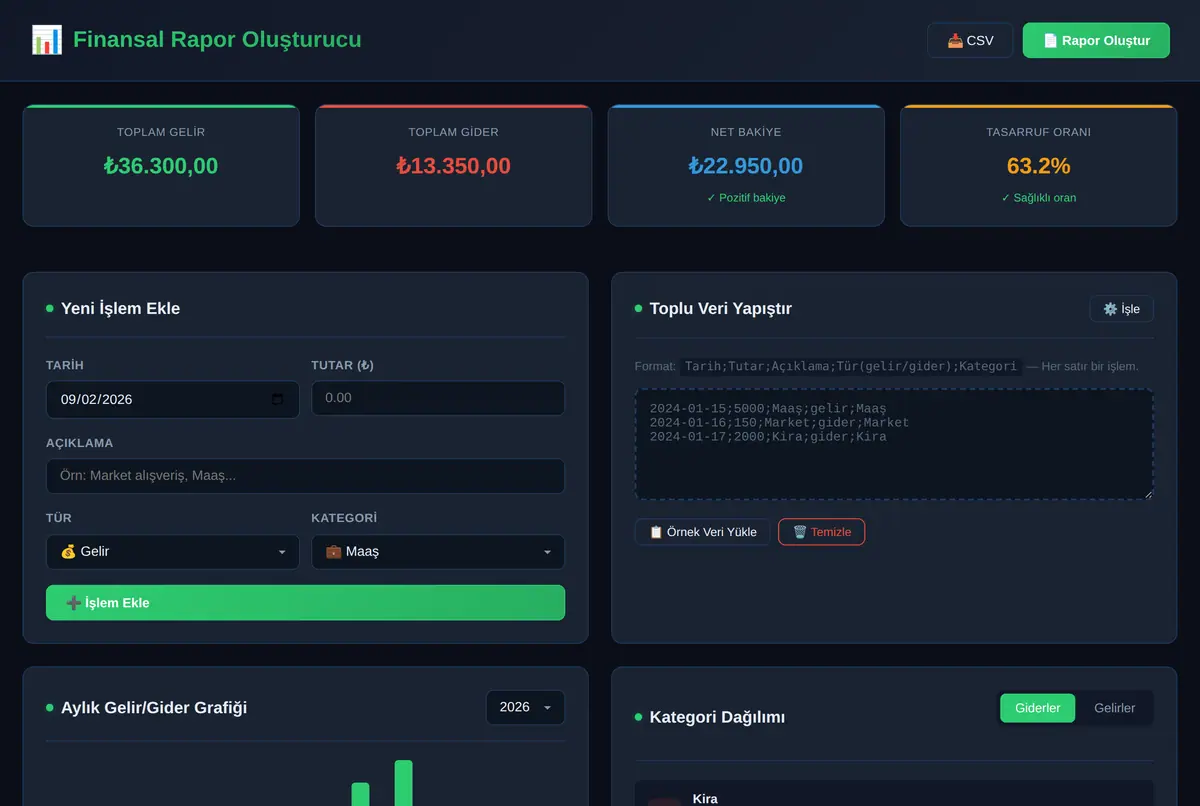
Task: Submit with the İşlem Ekle button
Action: pyautogui.click(x=305, y=603)
